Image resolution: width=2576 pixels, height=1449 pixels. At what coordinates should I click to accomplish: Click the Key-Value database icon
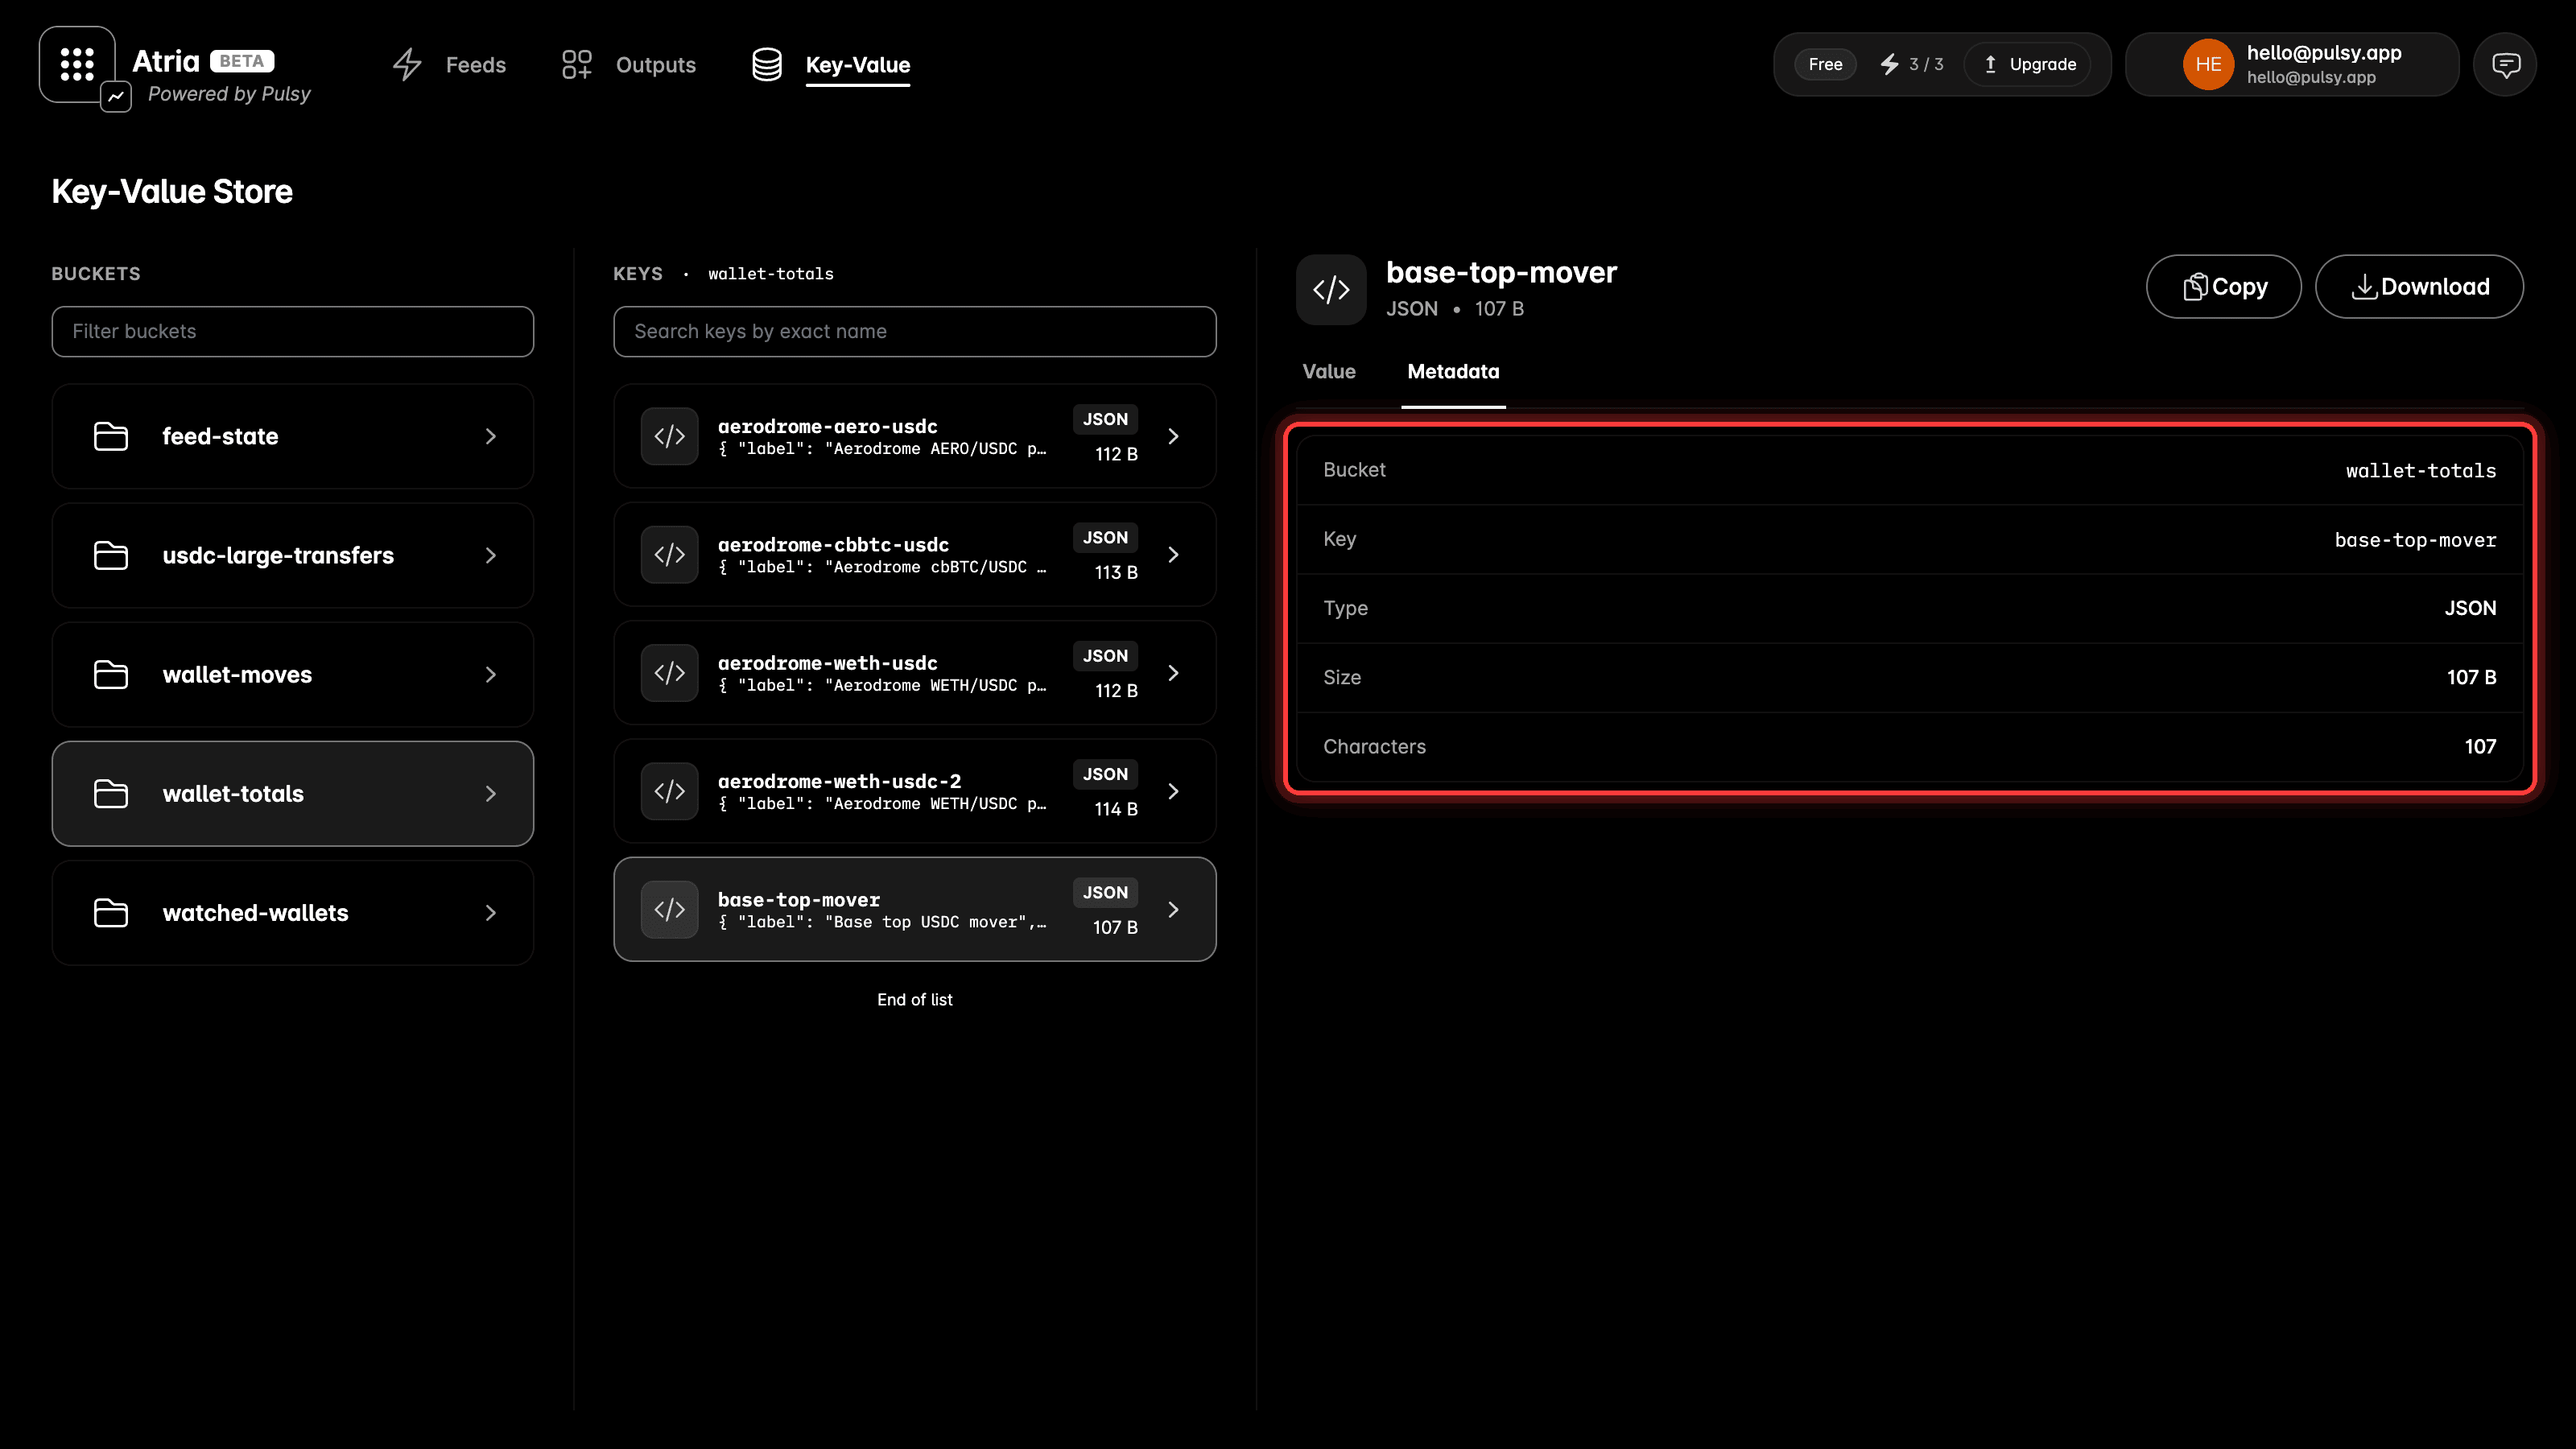point(767,65)
